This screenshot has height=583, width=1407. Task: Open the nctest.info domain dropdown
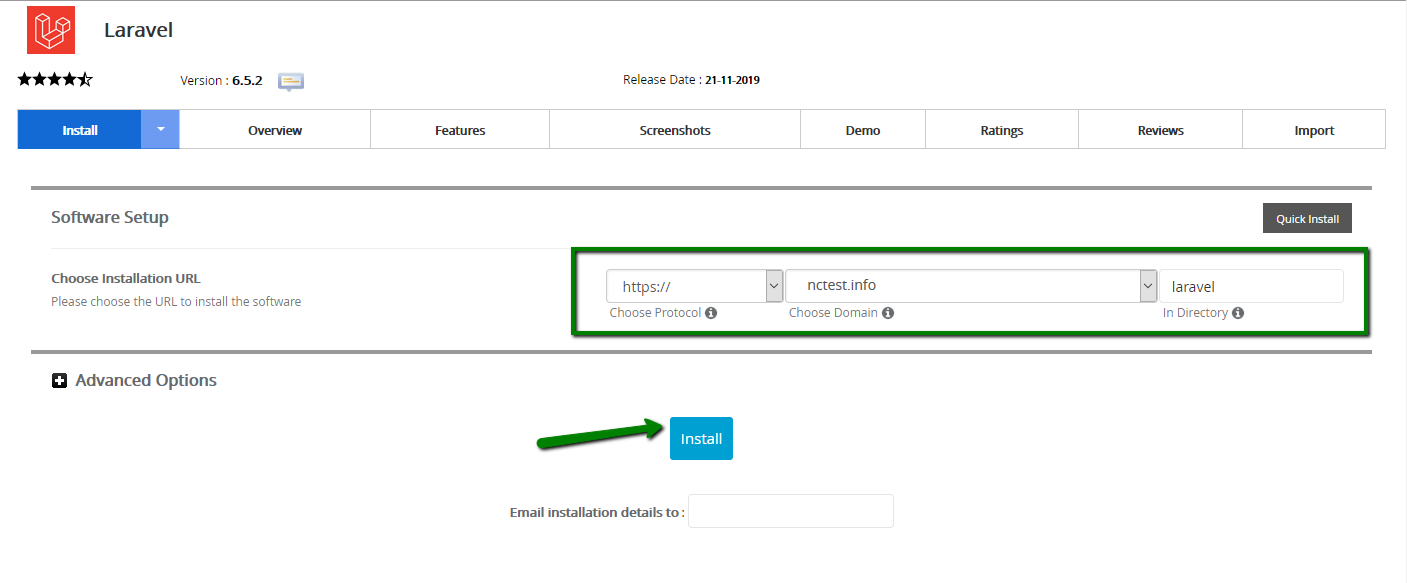click(x=971, y=286)
